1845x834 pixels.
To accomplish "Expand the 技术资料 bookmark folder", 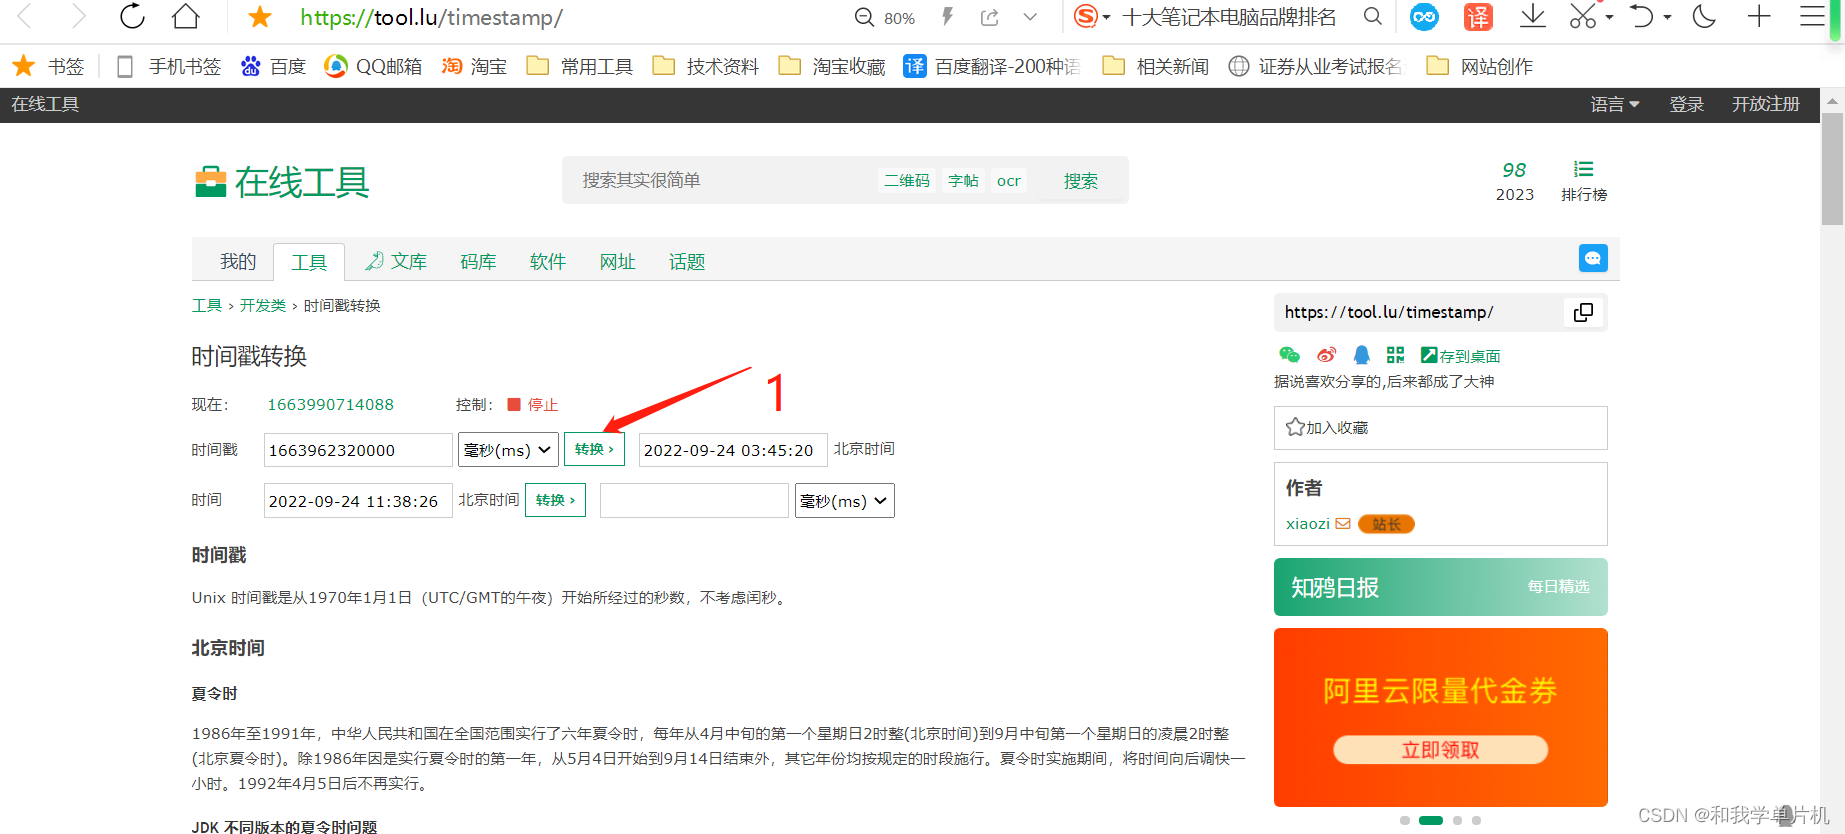I will pos(706,66).
